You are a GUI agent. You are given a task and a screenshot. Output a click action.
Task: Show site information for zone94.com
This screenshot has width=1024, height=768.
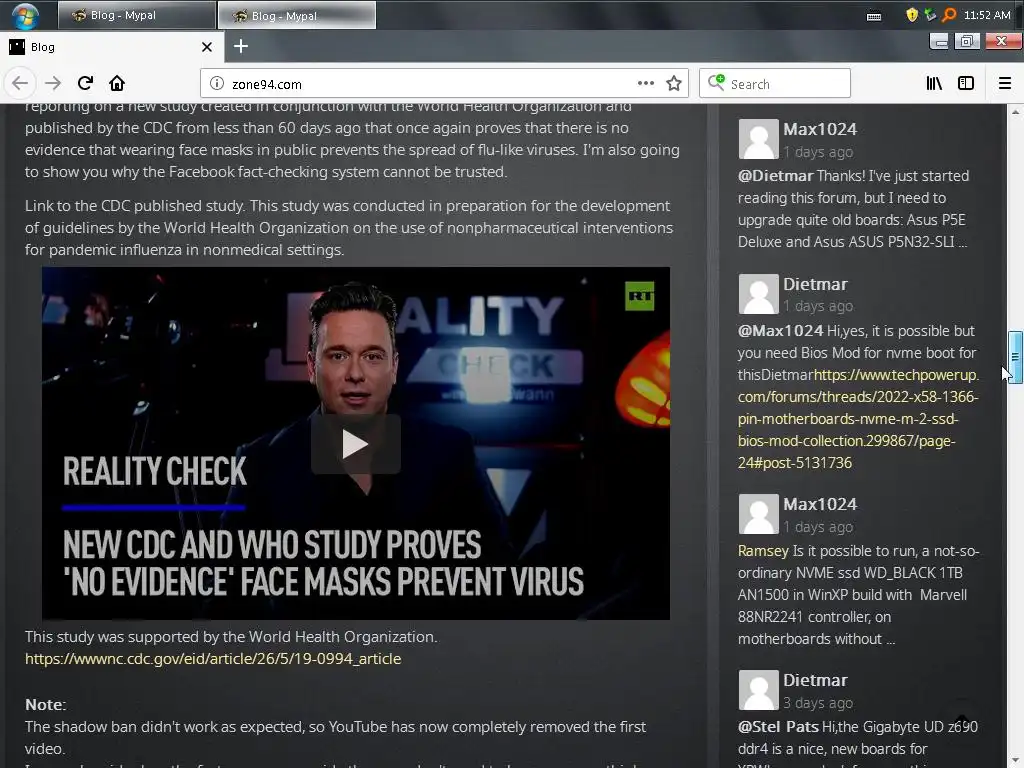coord(217,84)
